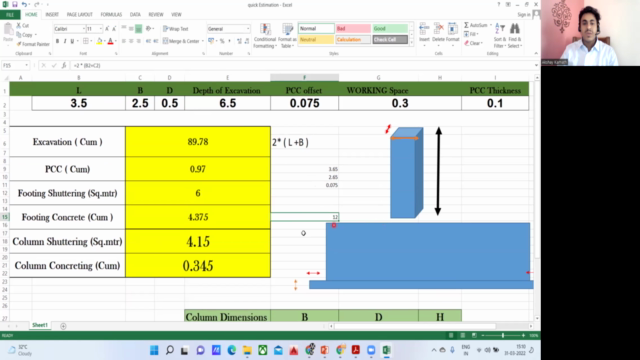This screenshot has height=360, width=640.
Task: Click the zoom slider in status bar
Action: [503, 336]
